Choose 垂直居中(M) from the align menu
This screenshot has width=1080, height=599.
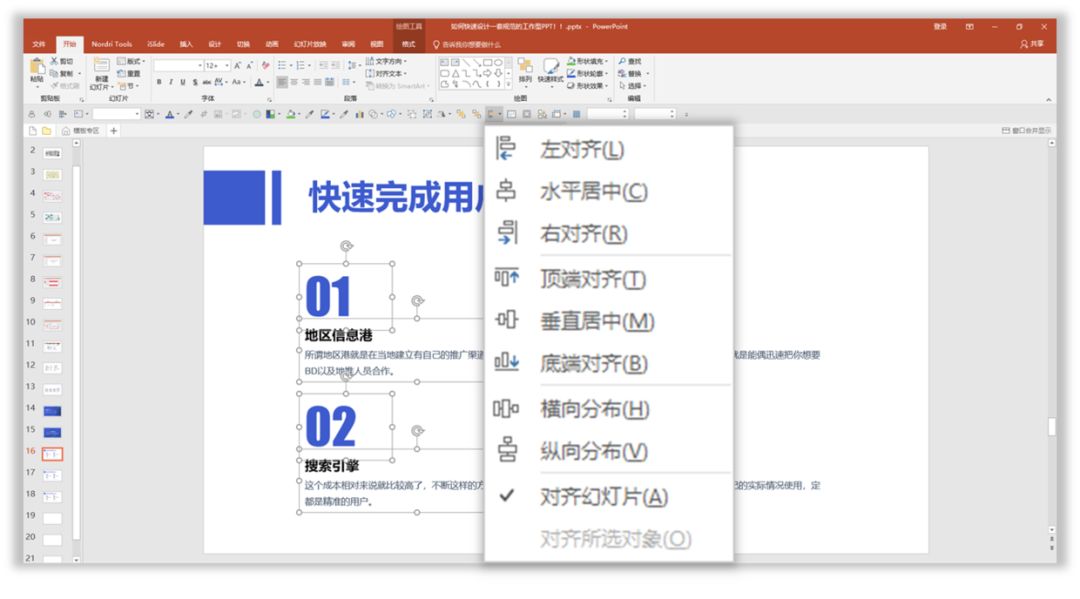click(609, 321)
